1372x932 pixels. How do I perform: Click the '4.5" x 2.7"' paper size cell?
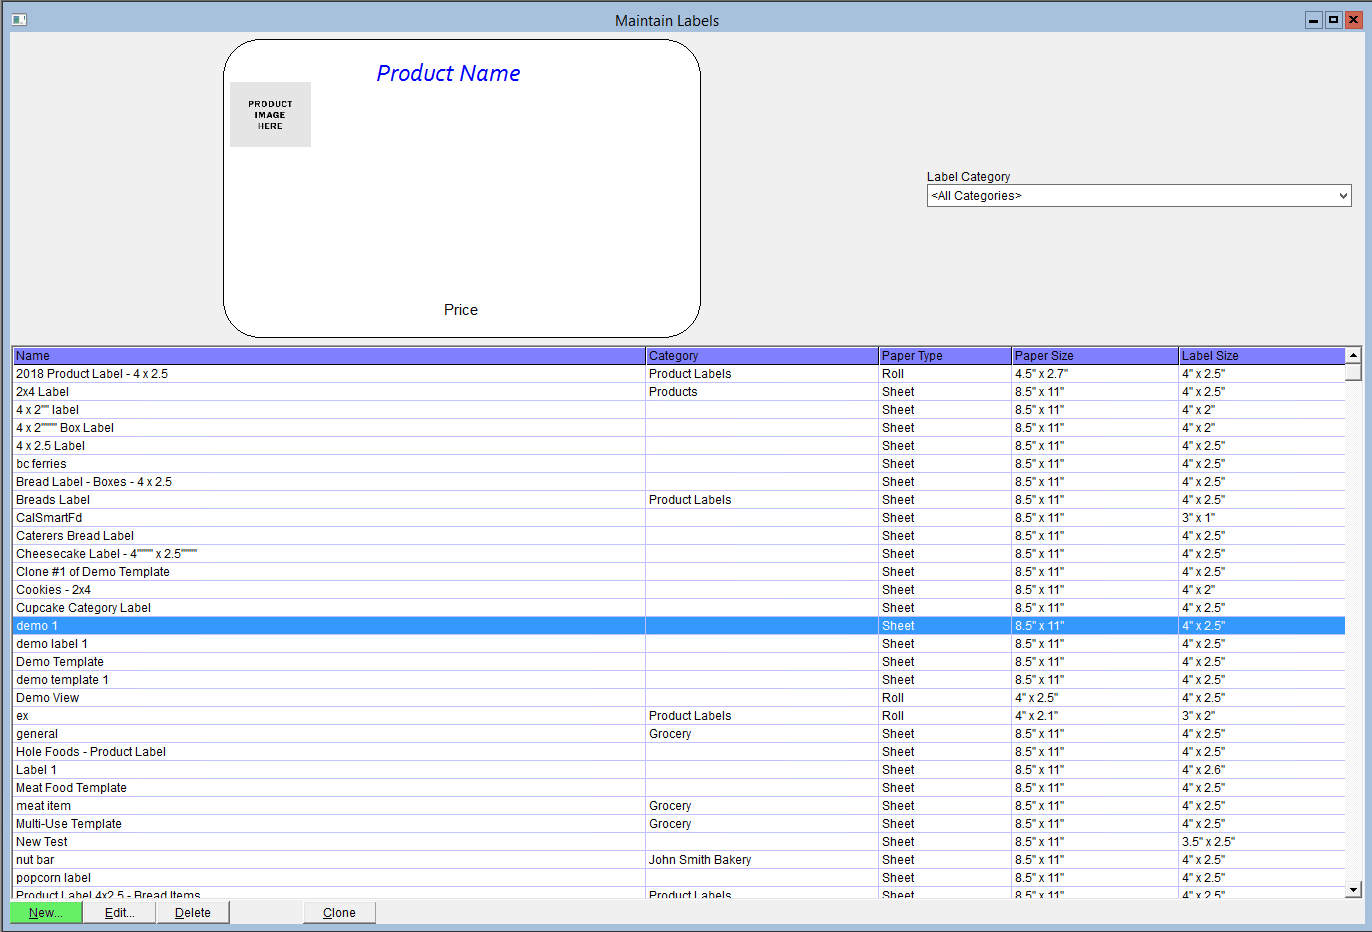pos(1095,374)
